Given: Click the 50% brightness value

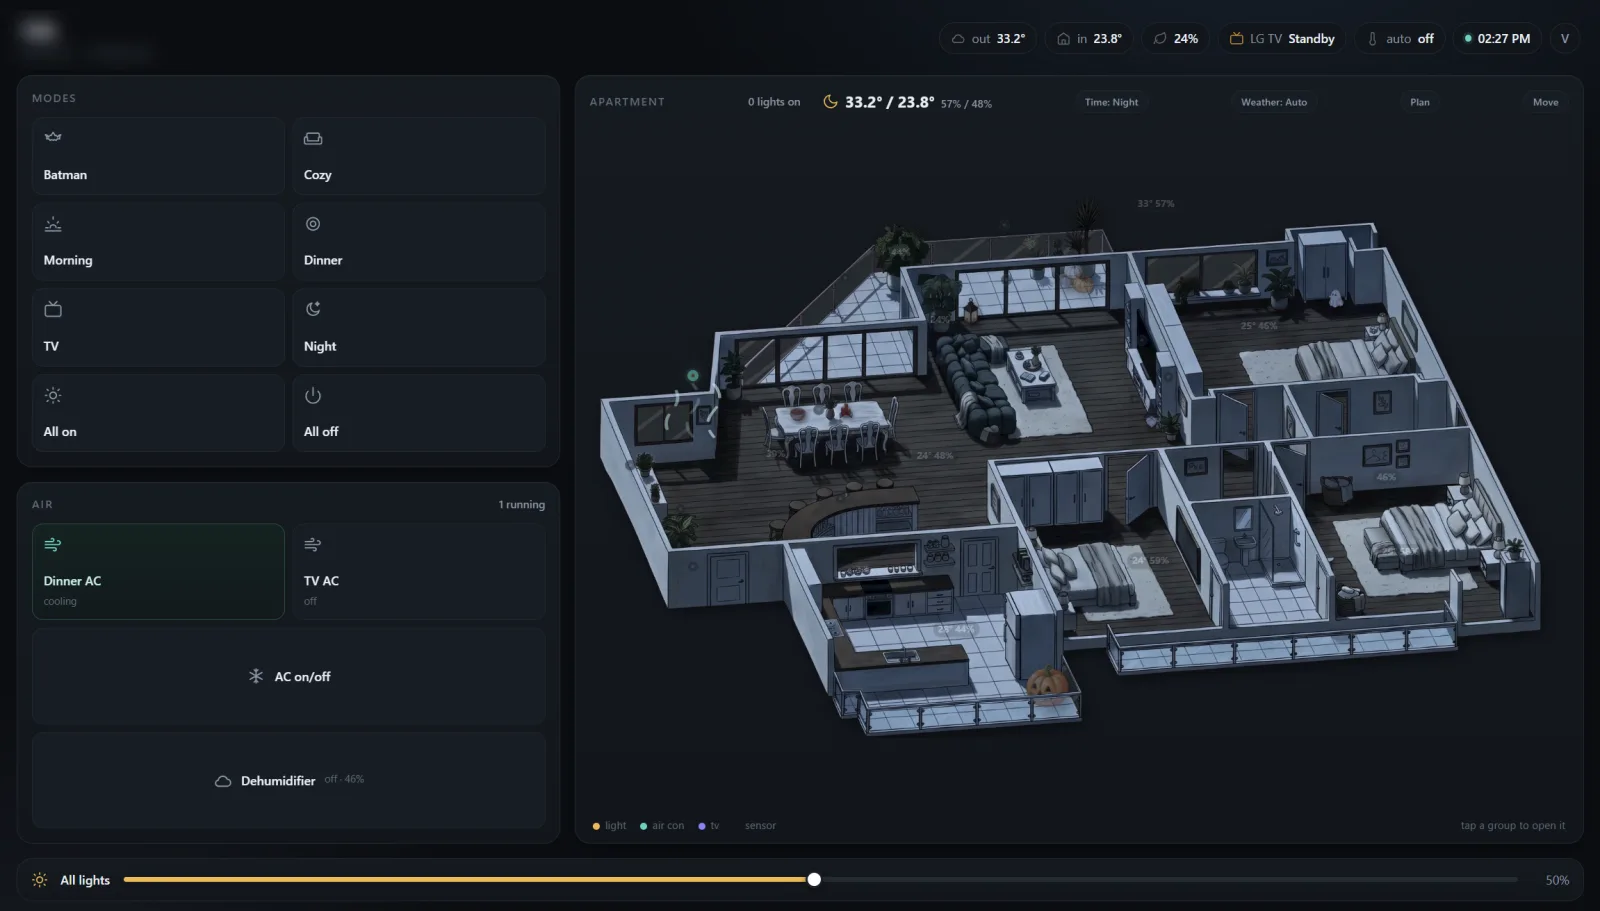Looking at the screenshot, I should [1557, 880].
